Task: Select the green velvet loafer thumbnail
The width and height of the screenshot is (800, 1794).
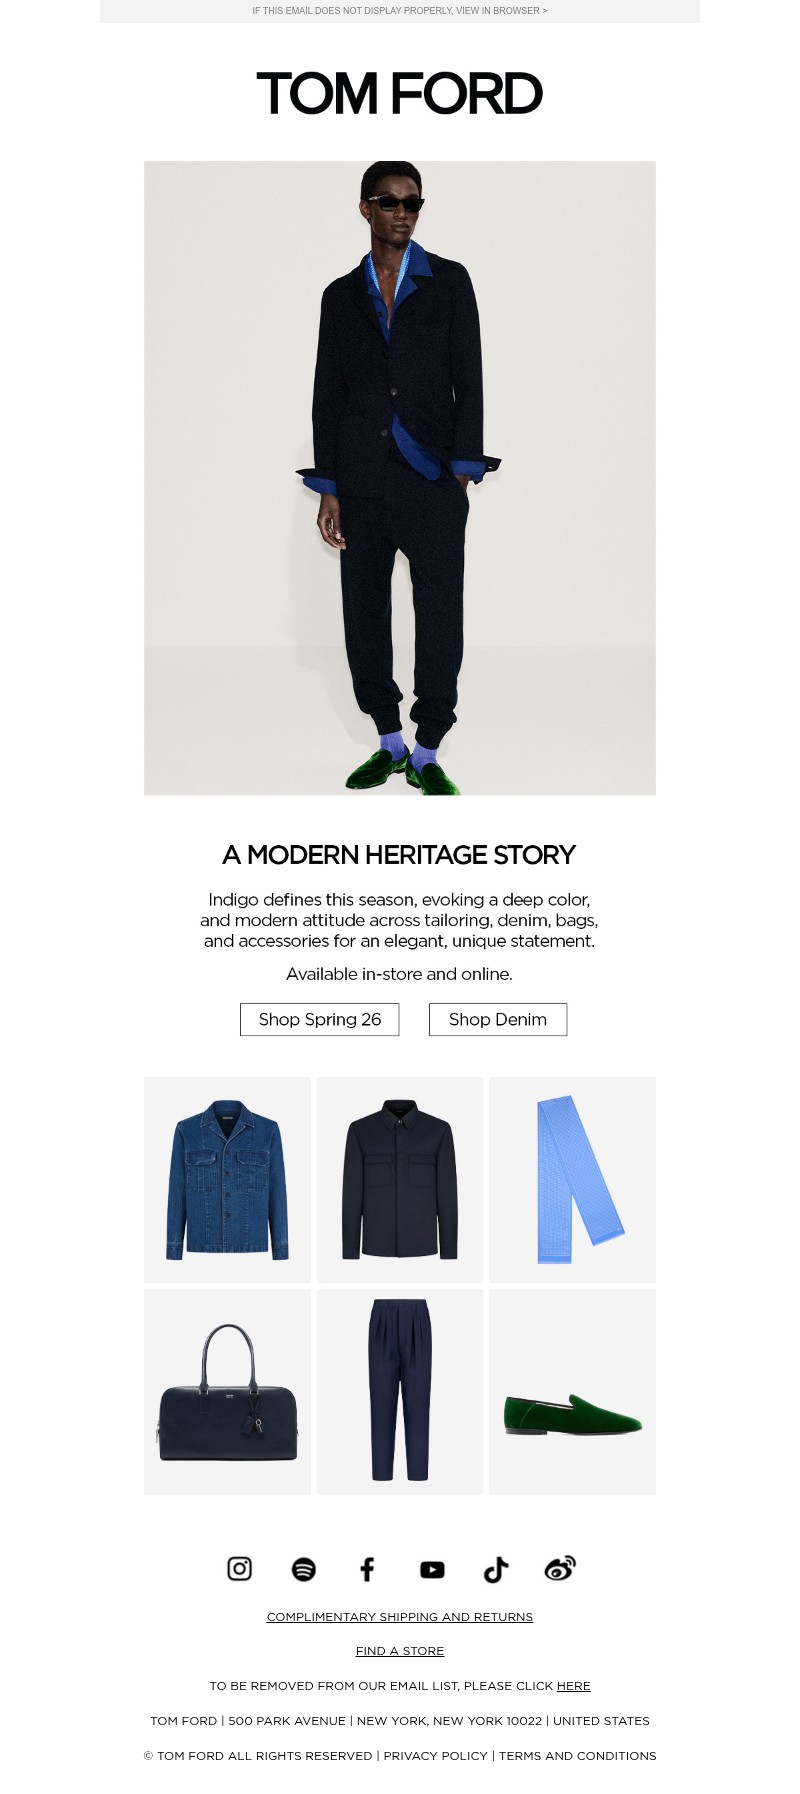Action: point(573,1392)
